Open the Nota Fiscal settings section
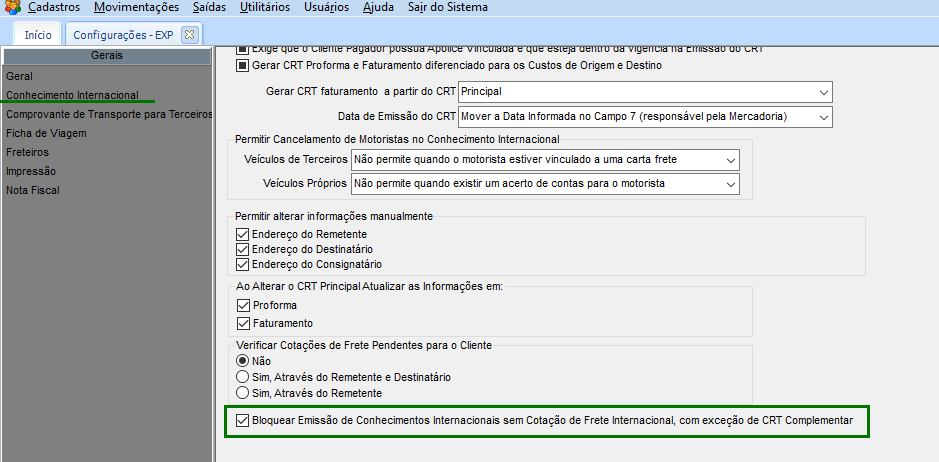The height and width of the screenshot is (462, 939). pyautogui.click(x=33, y=190)
